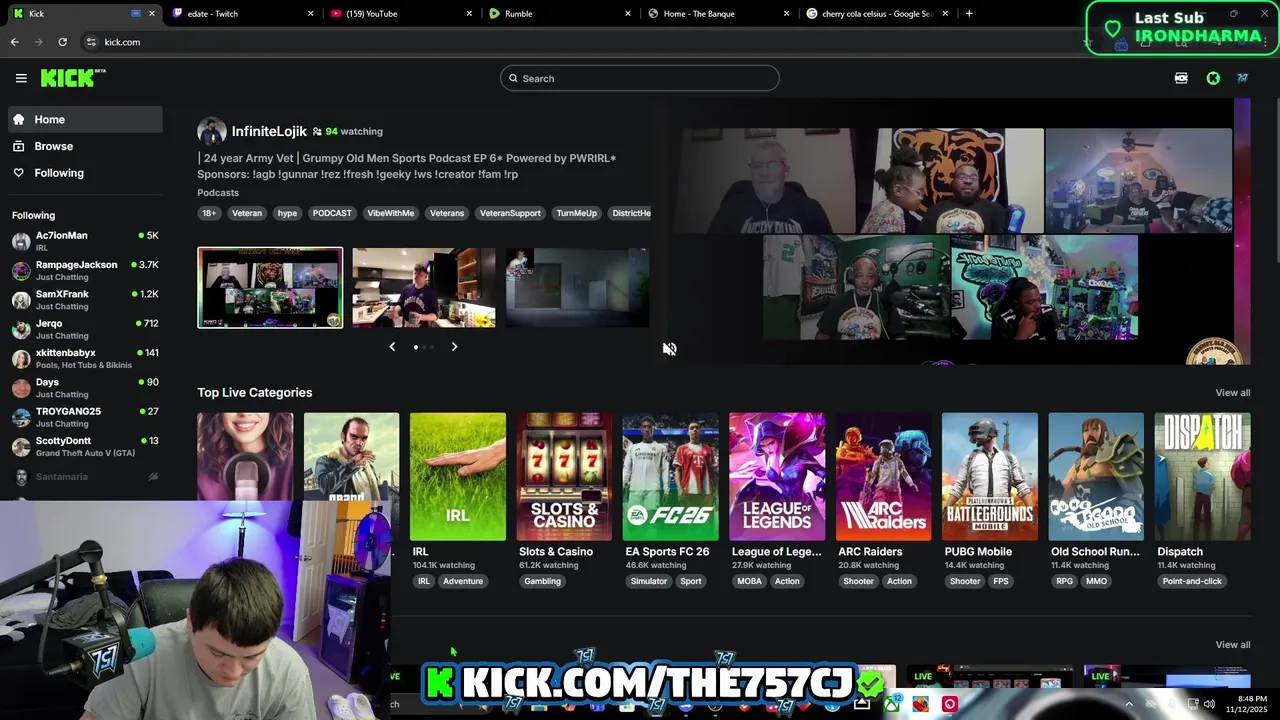Open the Home sidebar item
This screenshot has height=720, width=1280.
[x=85, y=119]
